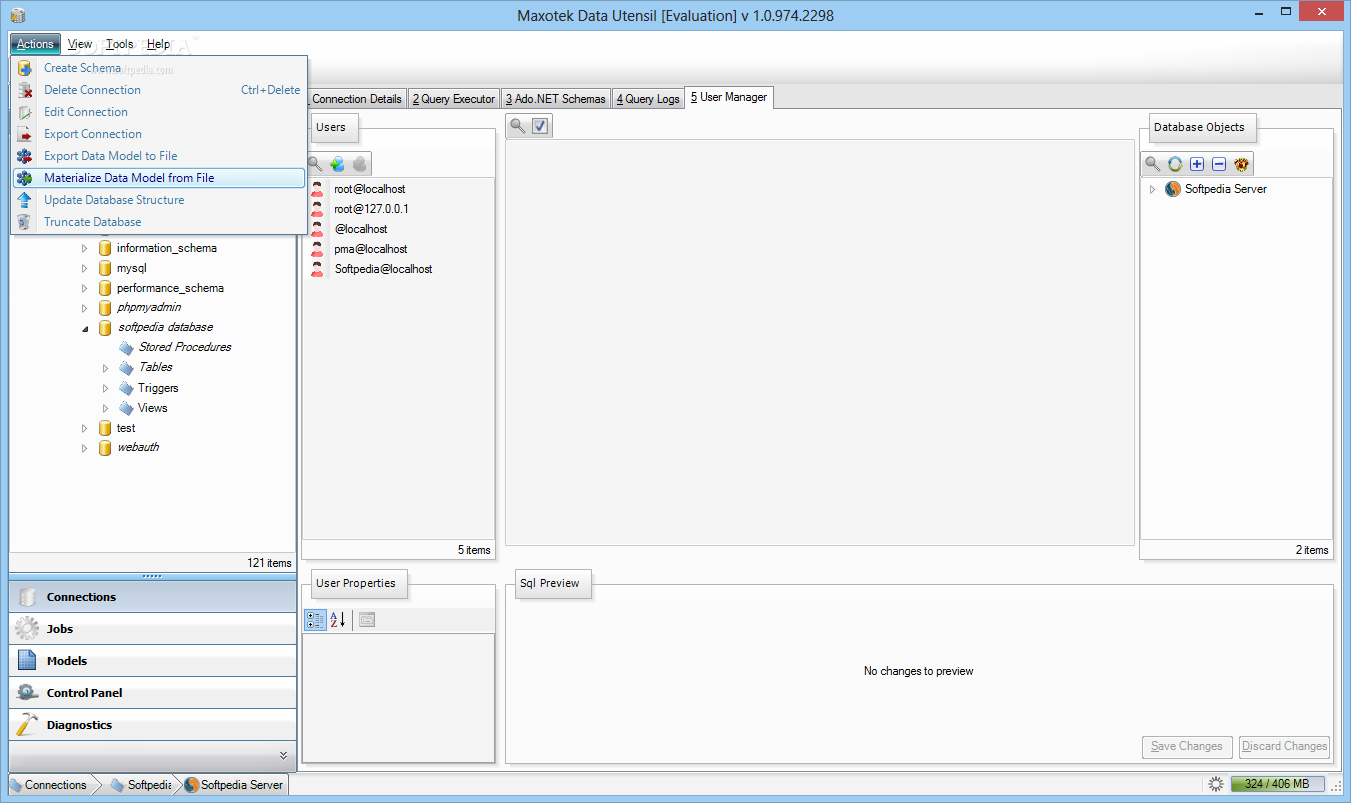
Task: Open the Diagnostics section
Action: coord(153,725)
